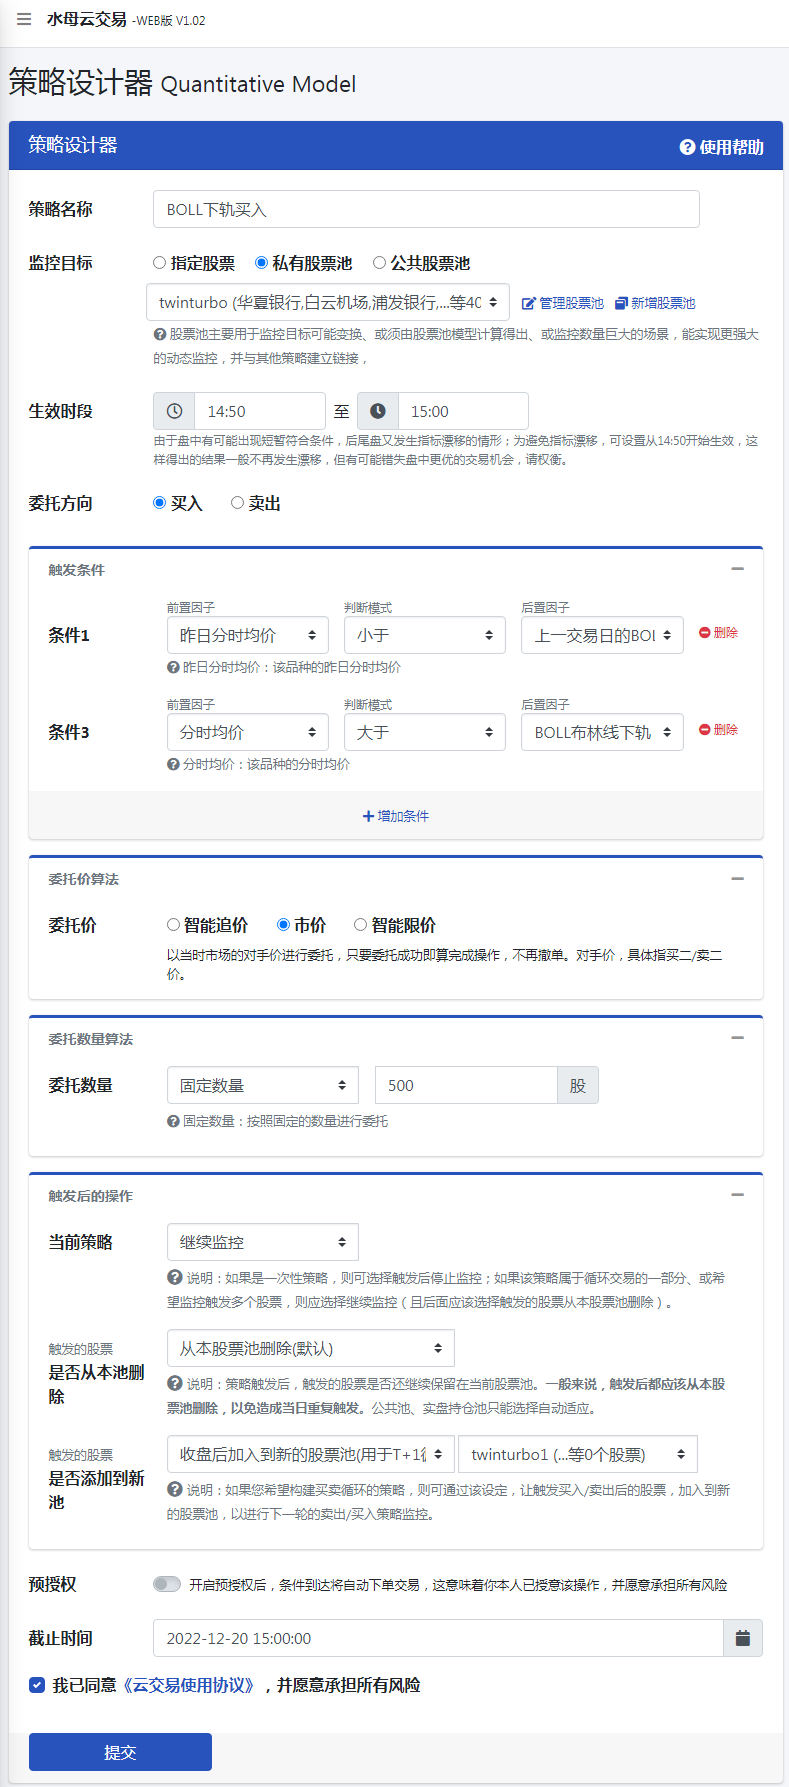Select the 私有股票池 radio option
This screenshot has height=1787, width=789.
pyautogui.click(x=261, y=263)
